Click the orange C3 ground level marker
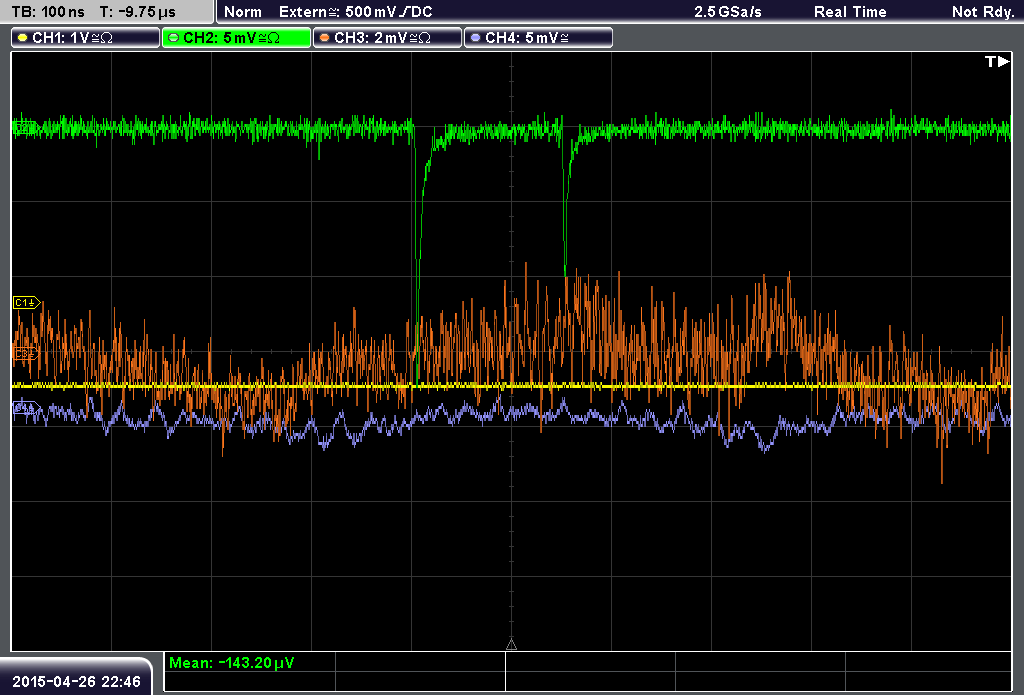This screenshot has height=695, width=1024. 26,353
